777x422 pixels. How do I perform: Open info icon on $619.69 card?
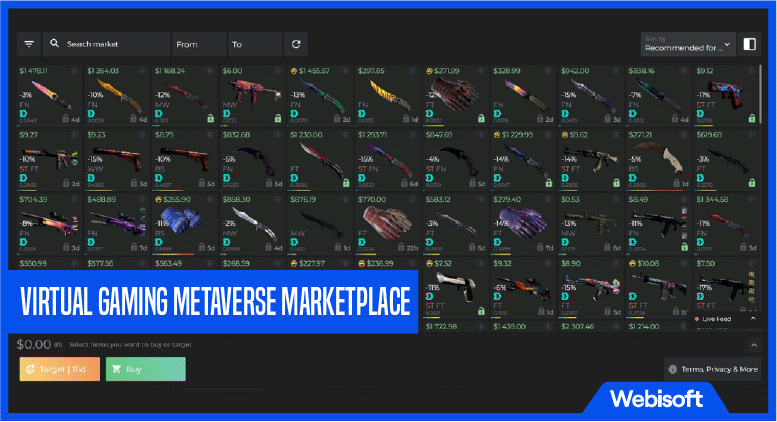pos(751,135)
